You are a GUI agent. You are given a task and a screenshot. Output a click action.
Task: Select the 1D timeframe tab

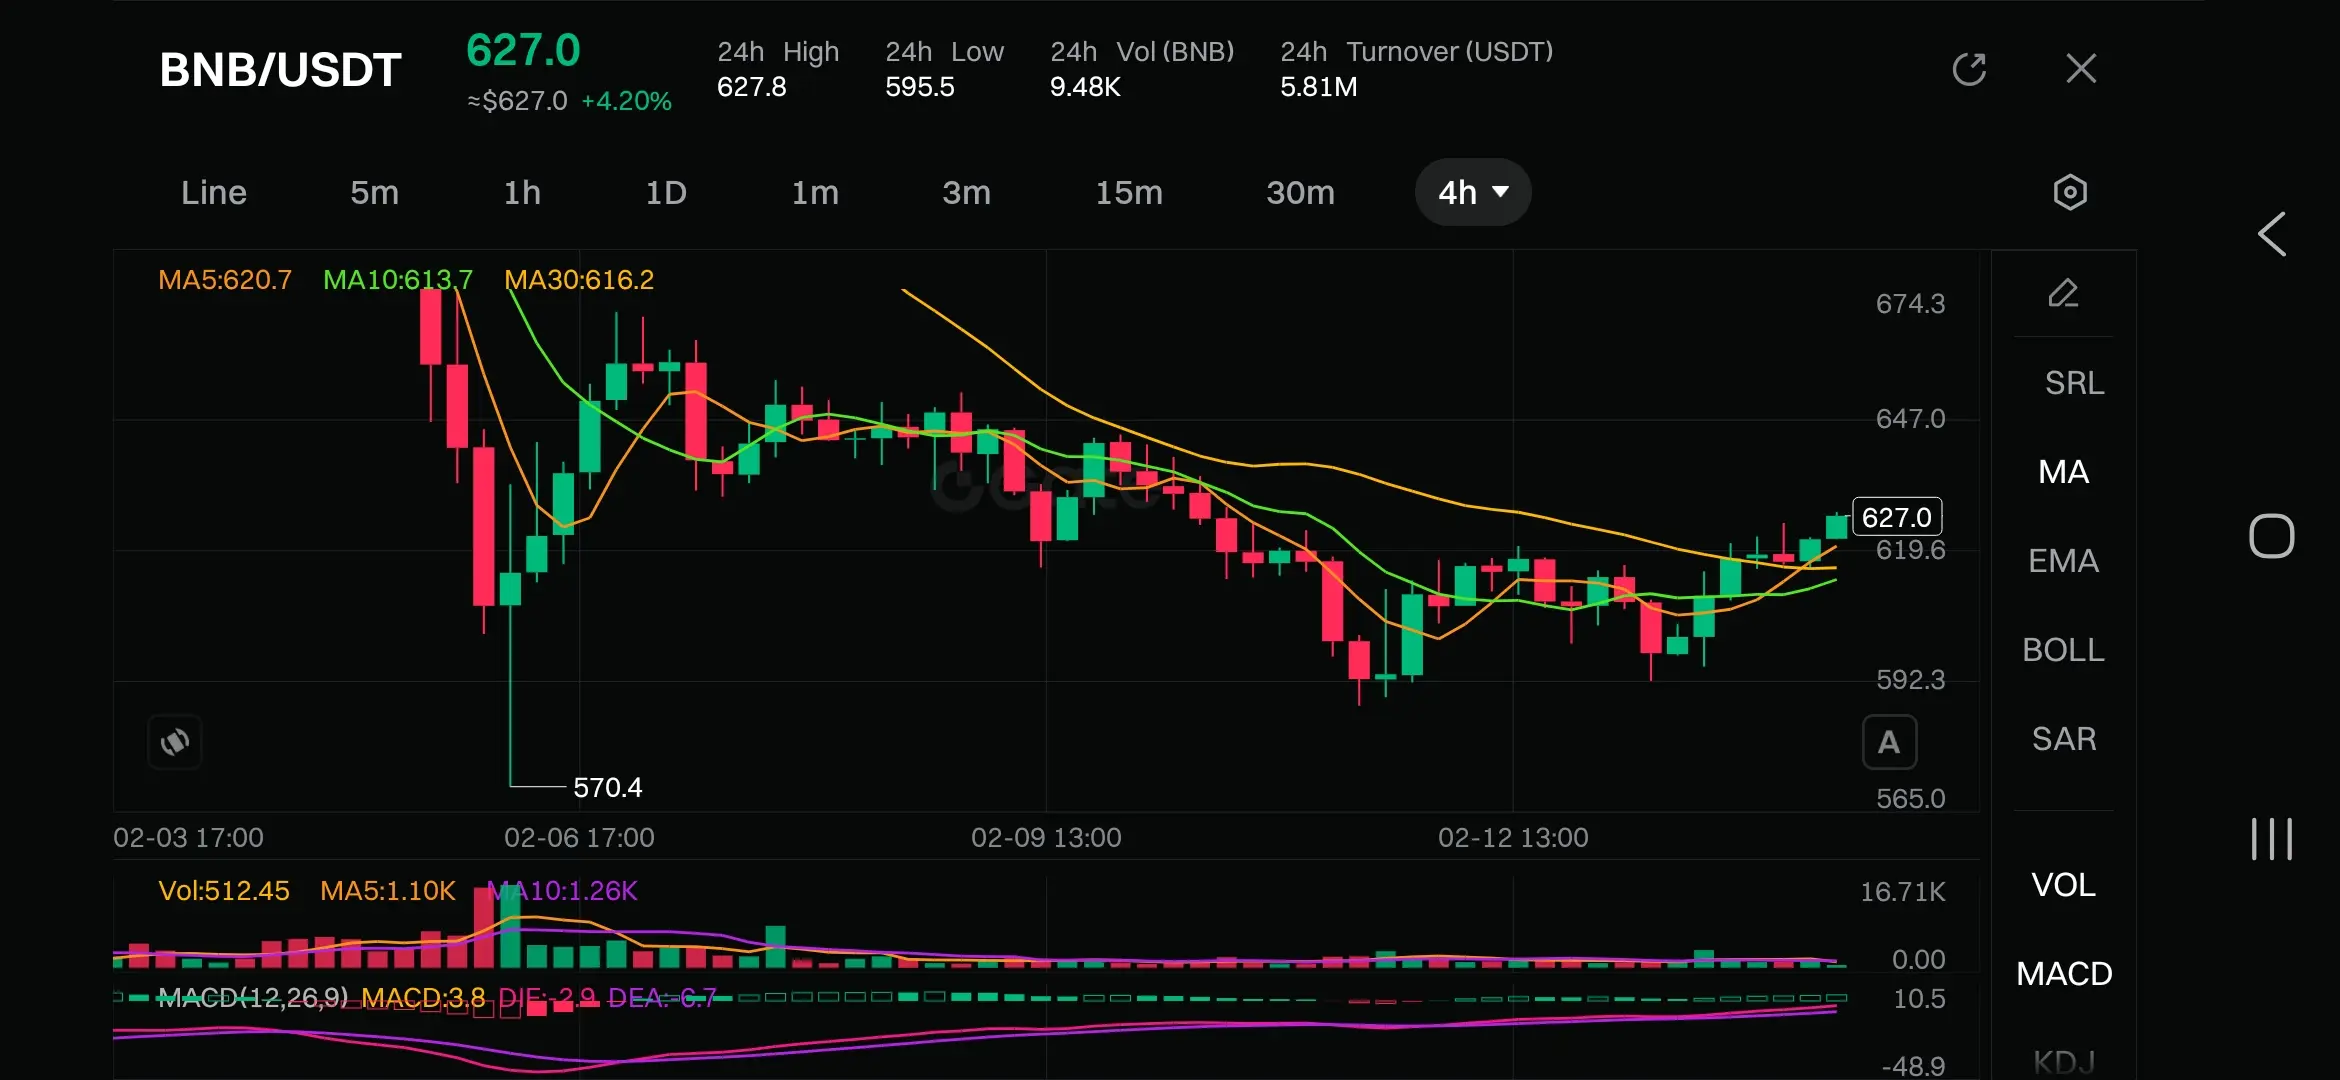tap(666, 192)
